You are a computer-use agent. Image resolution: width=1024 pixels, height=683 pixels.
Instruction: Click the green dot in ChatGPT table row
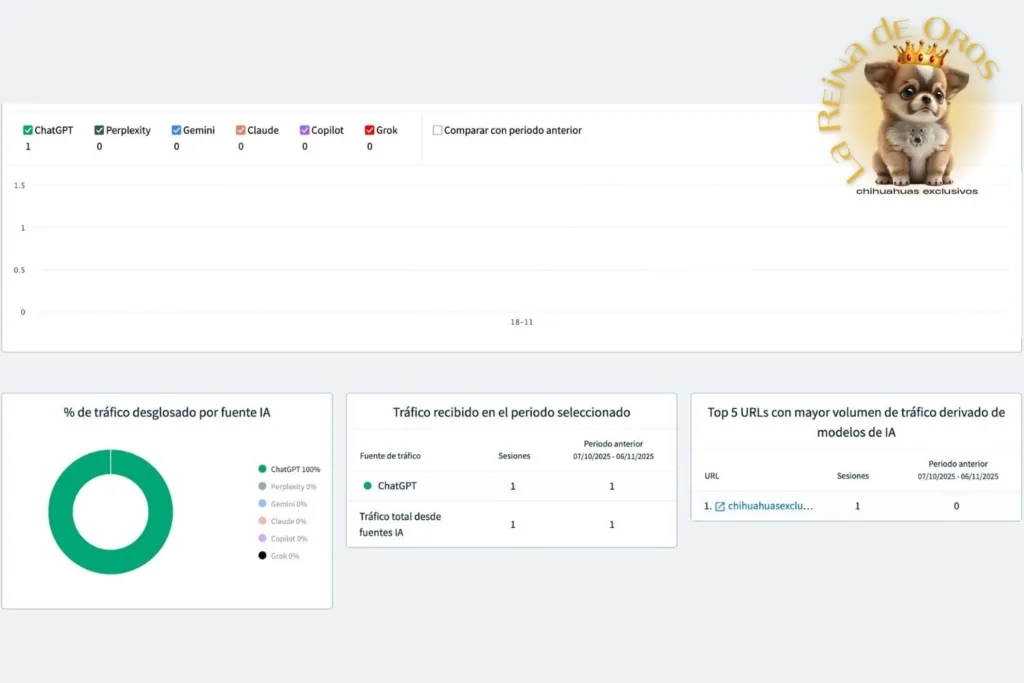367,486
